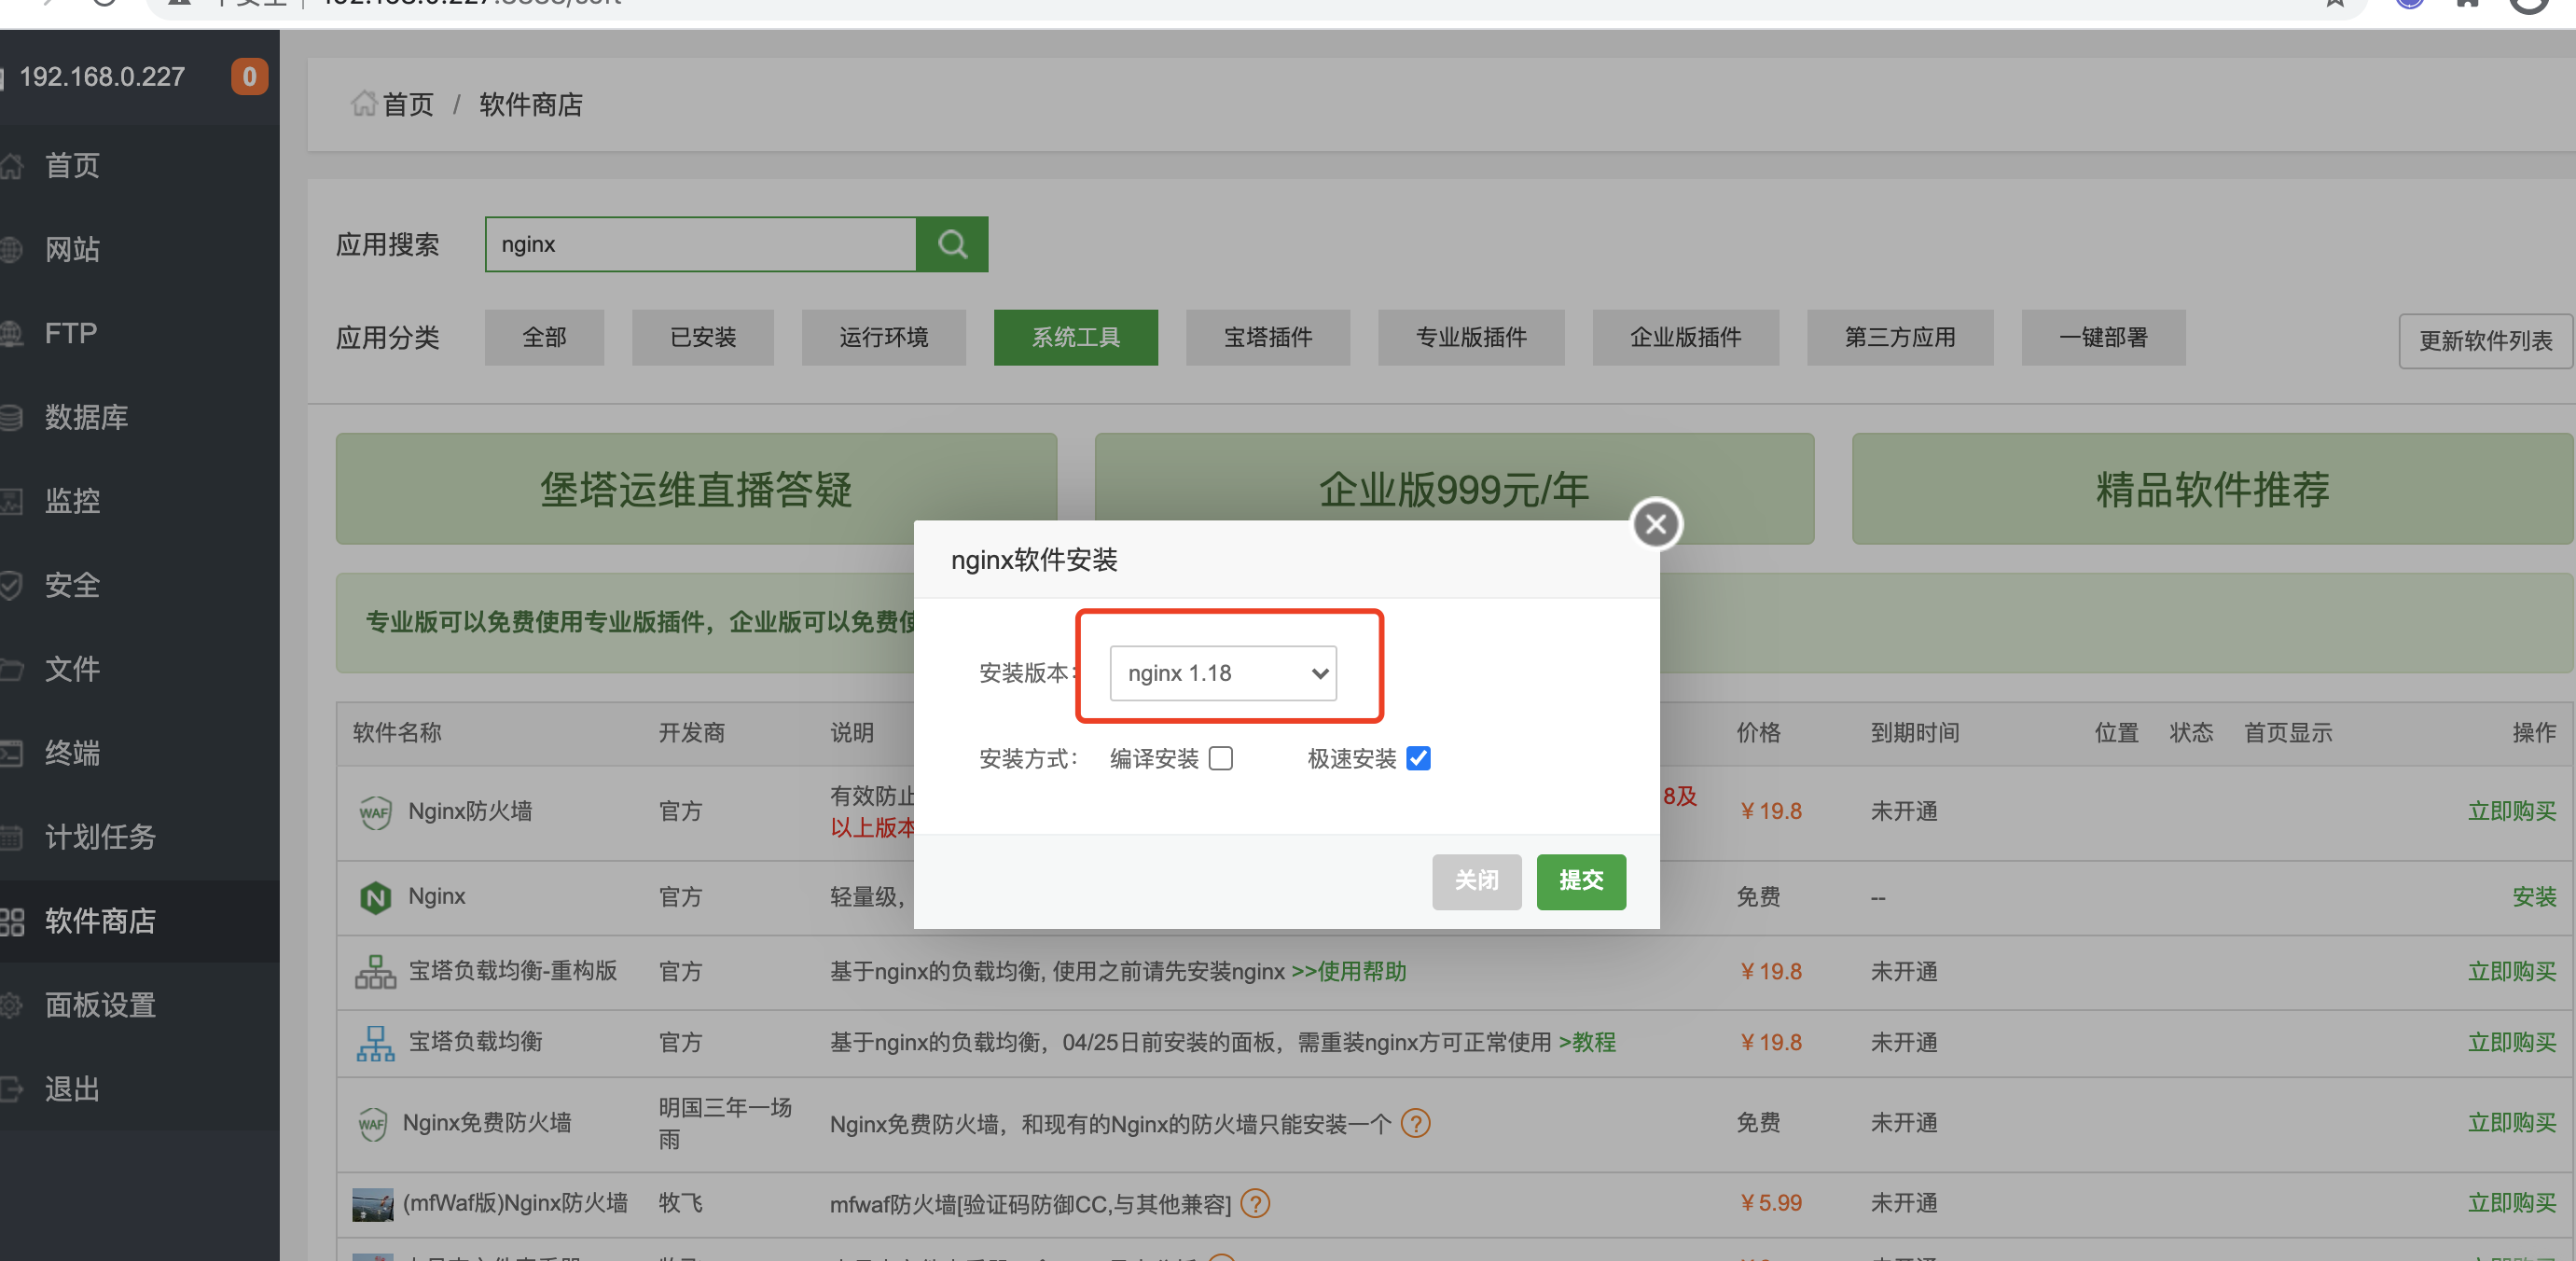Click the Nginx green hexagon icon
The width and height of the screenshot is (2576, 1261).
pyautogui.click(x=375, y=897)
